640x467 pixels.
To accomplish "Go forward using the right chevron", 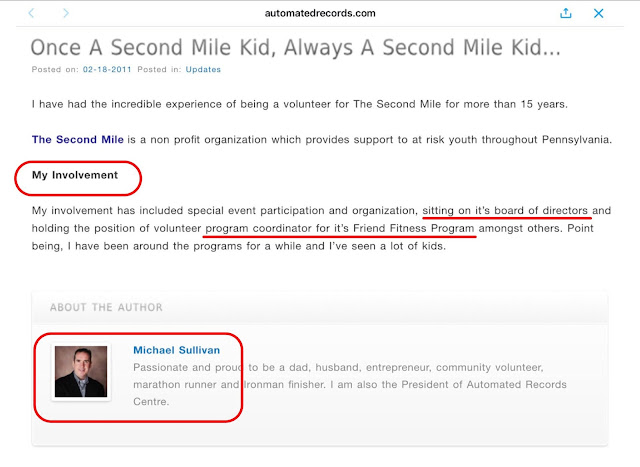I will [x=66, y=13].
